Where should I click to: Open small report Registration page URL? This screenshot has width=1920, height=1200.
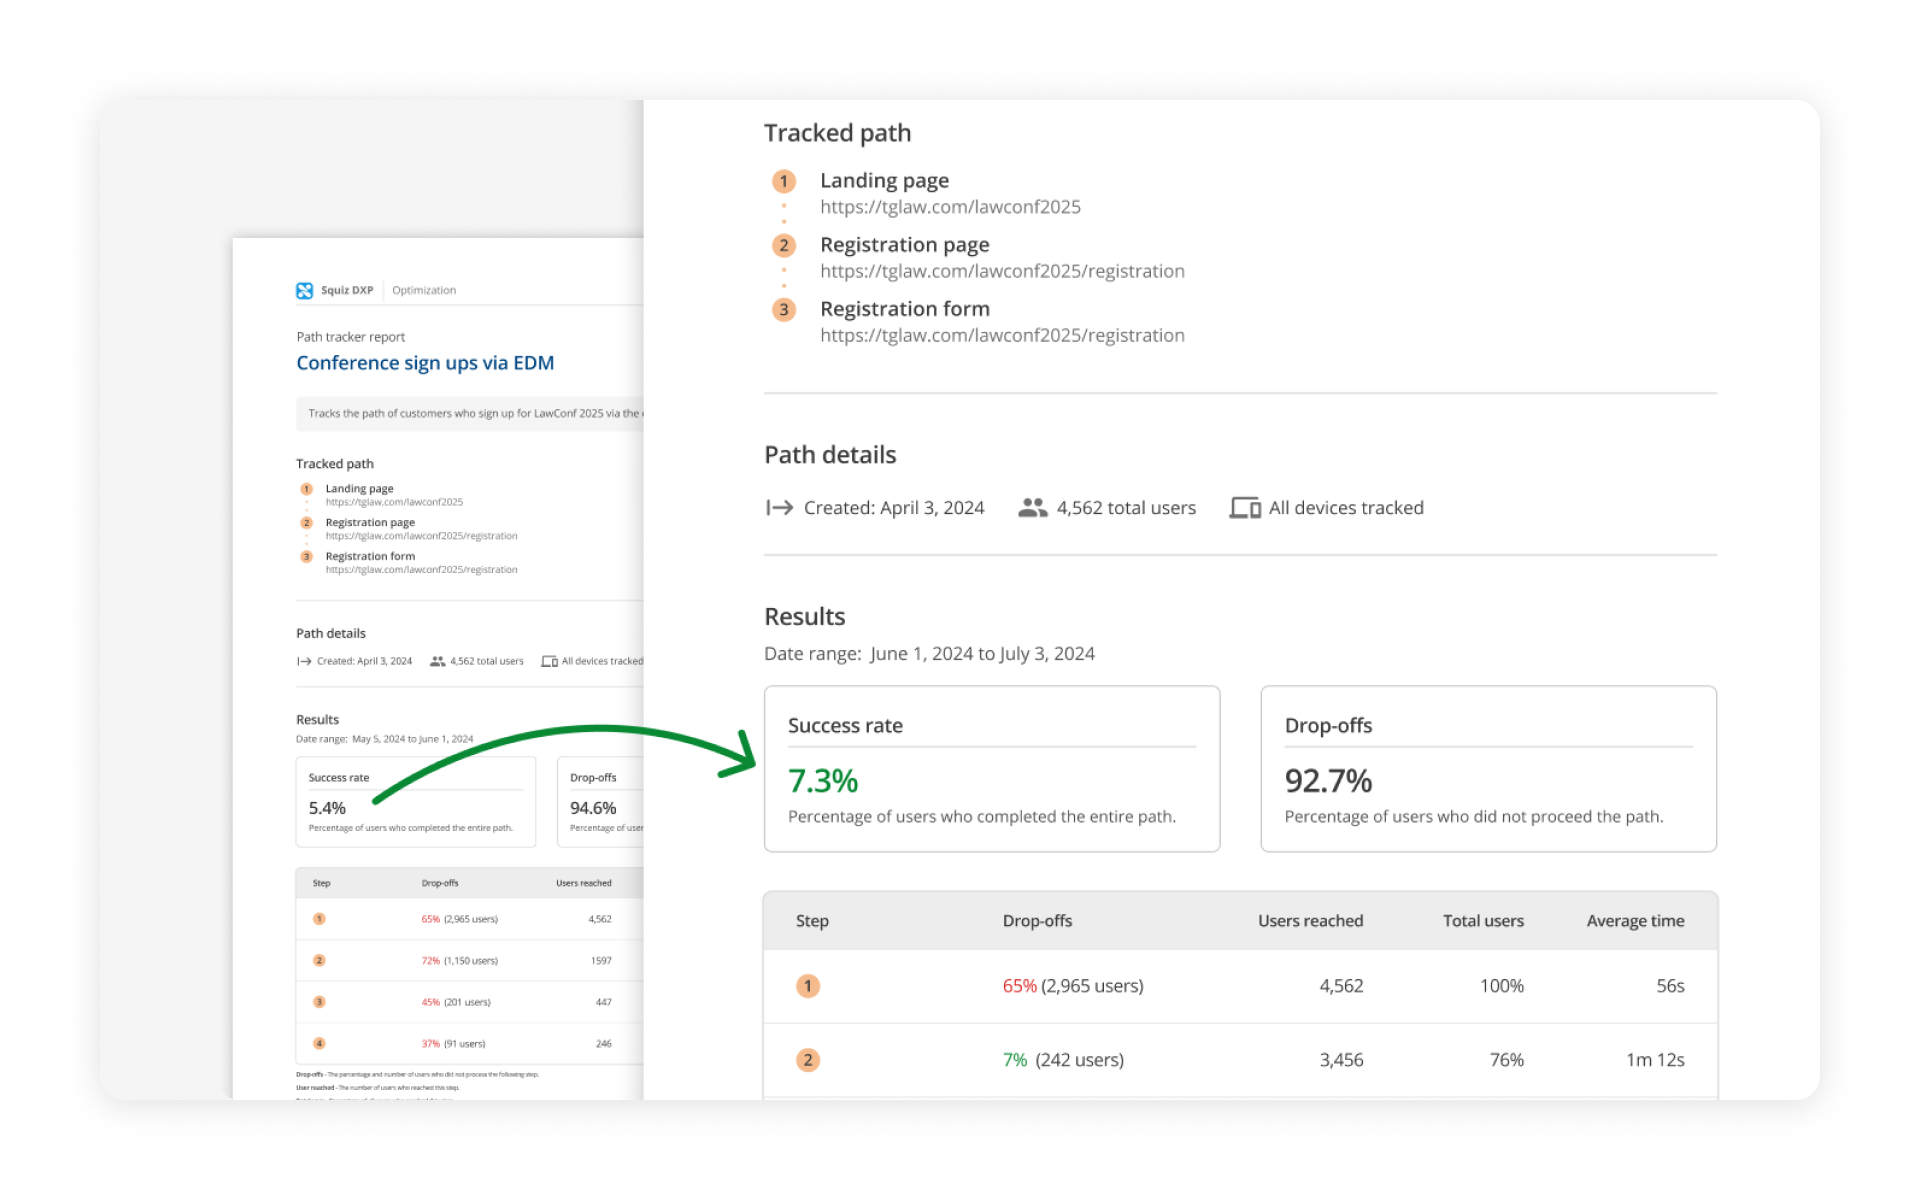click(421, 536)
